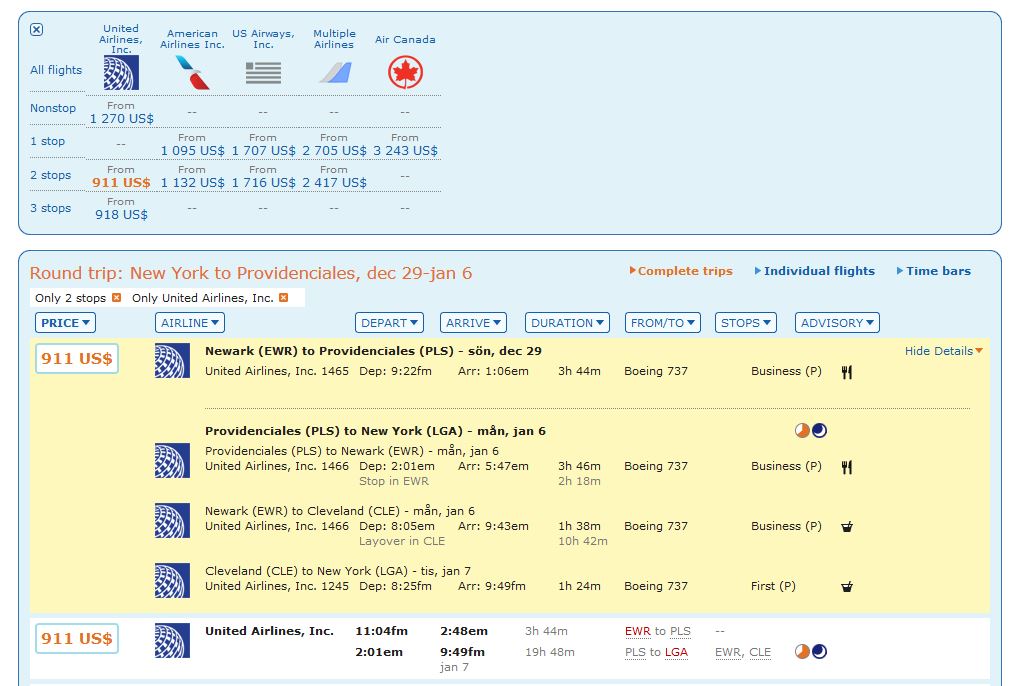Screen dimensions: 1014x686
Task: Close the airline matrix with X icon
Action: click(37, 30)
